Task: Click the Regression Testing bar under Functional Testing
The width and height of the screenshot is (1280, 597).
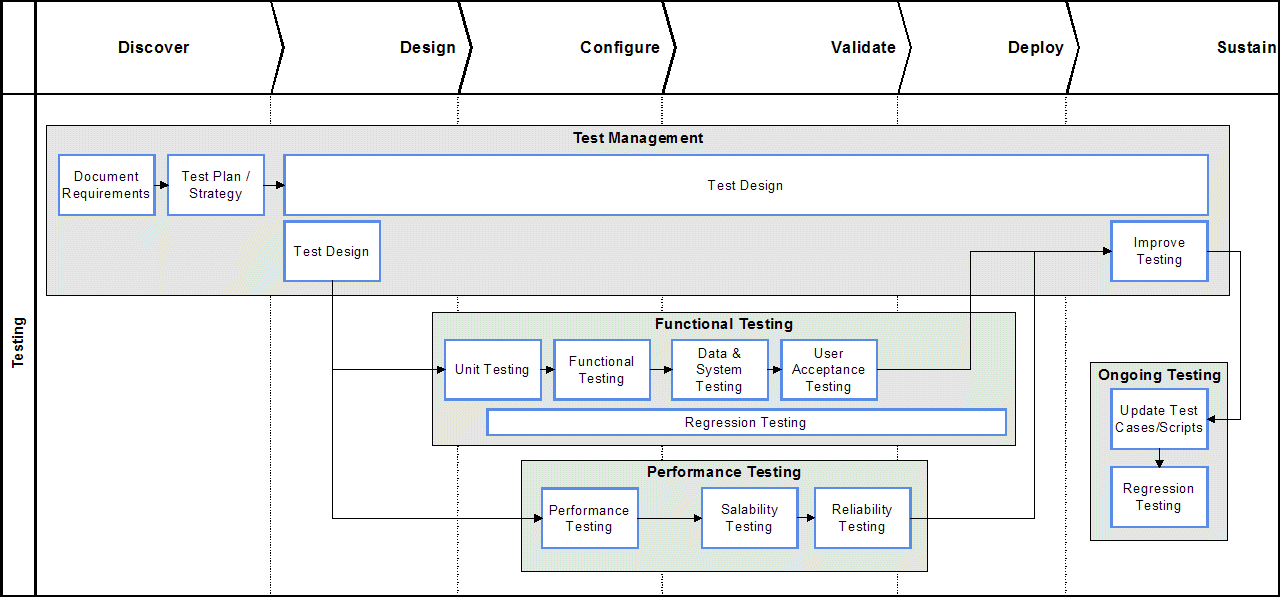Action: tap(745, 422)
